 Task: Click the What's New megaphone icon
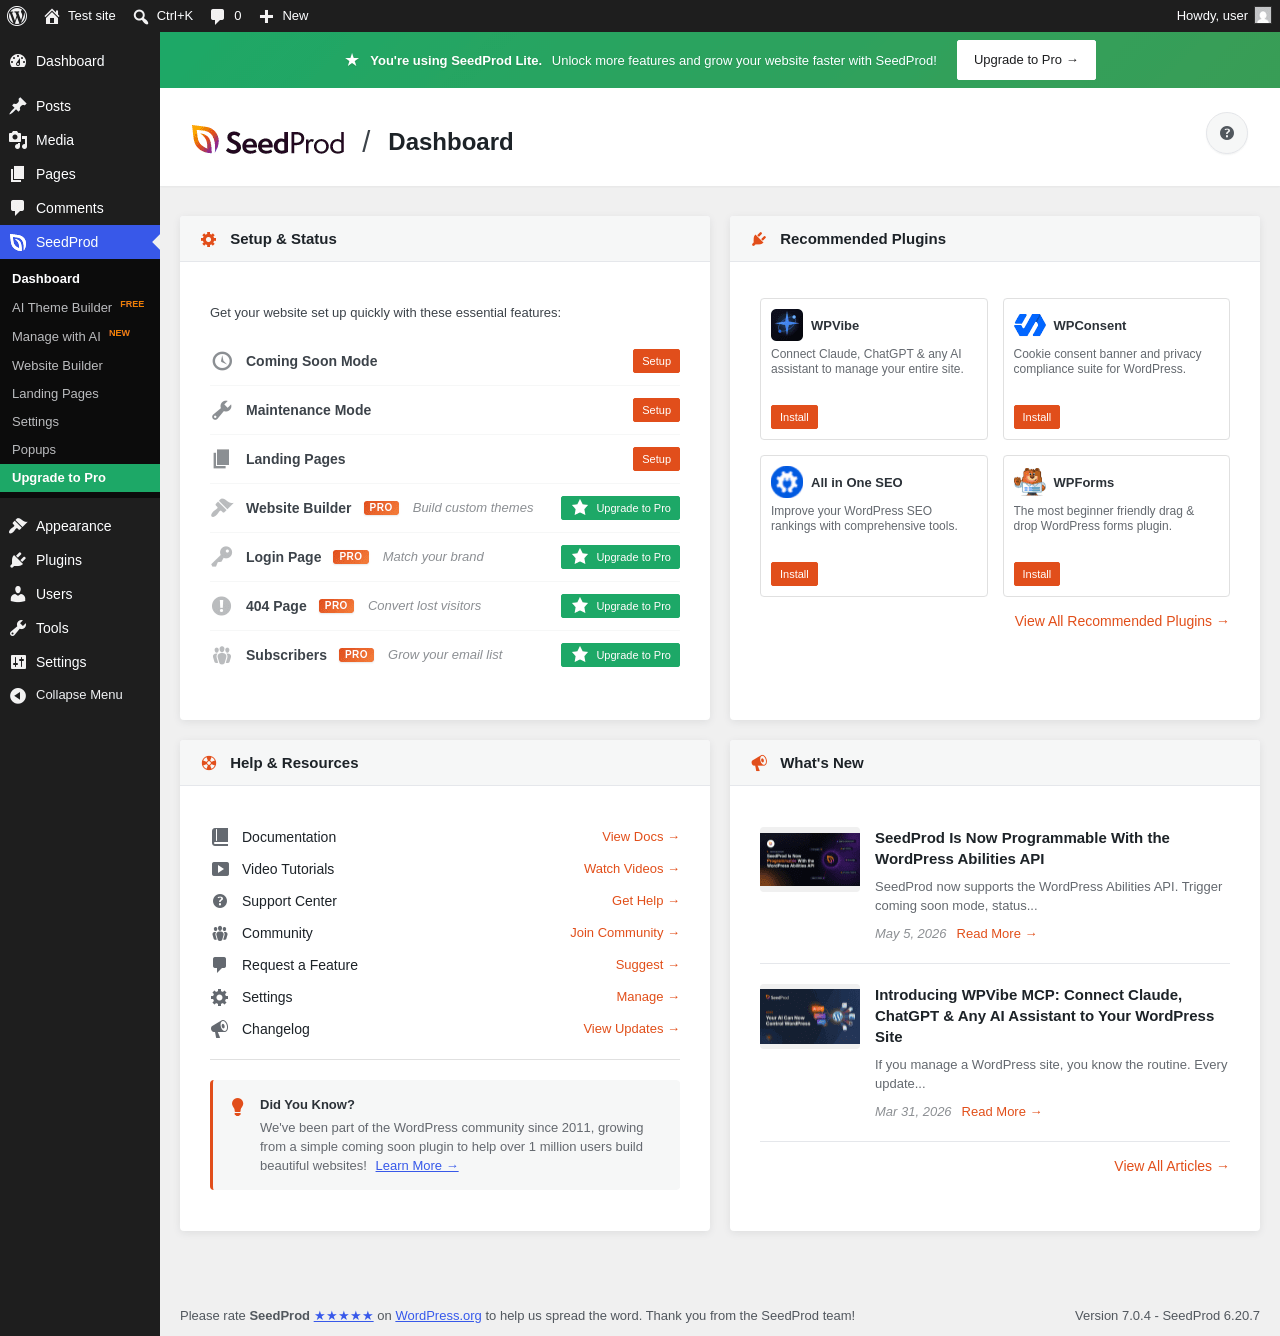coord(759,763)
